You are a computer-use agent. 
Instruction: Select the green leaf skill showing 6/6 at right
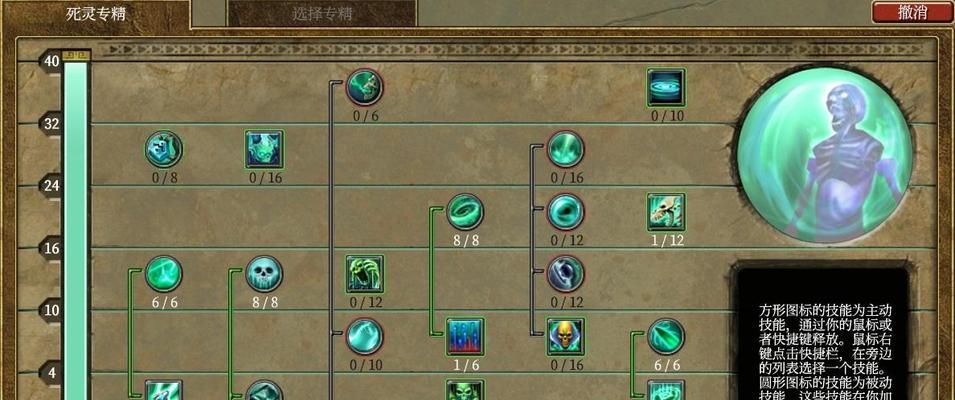coord(666,336)
